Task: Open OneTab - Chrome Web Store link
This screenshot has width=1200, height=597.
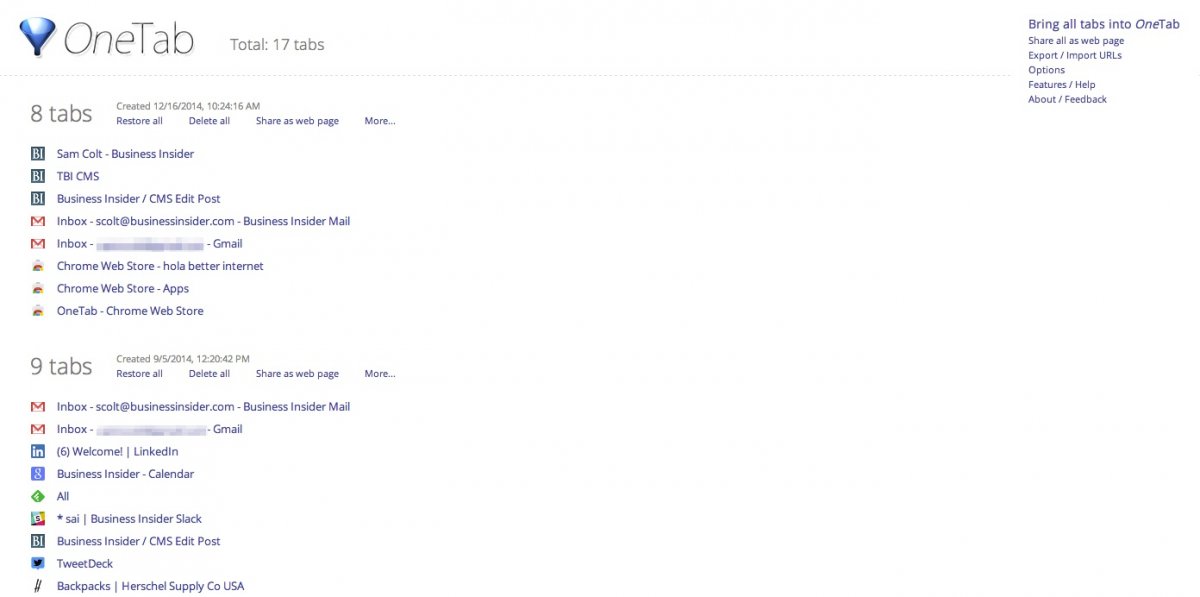Action: tap(130, 311)
